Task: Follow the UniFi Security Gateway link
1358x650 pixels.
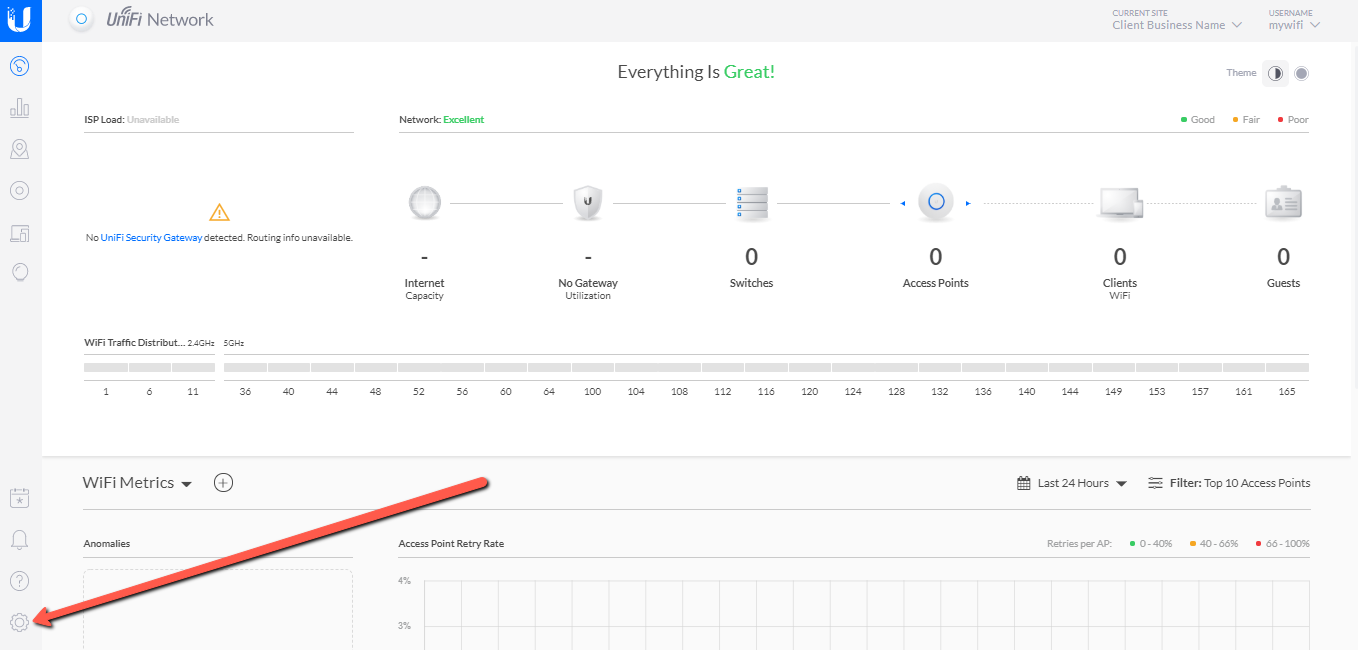Action: tap(151, 238)
